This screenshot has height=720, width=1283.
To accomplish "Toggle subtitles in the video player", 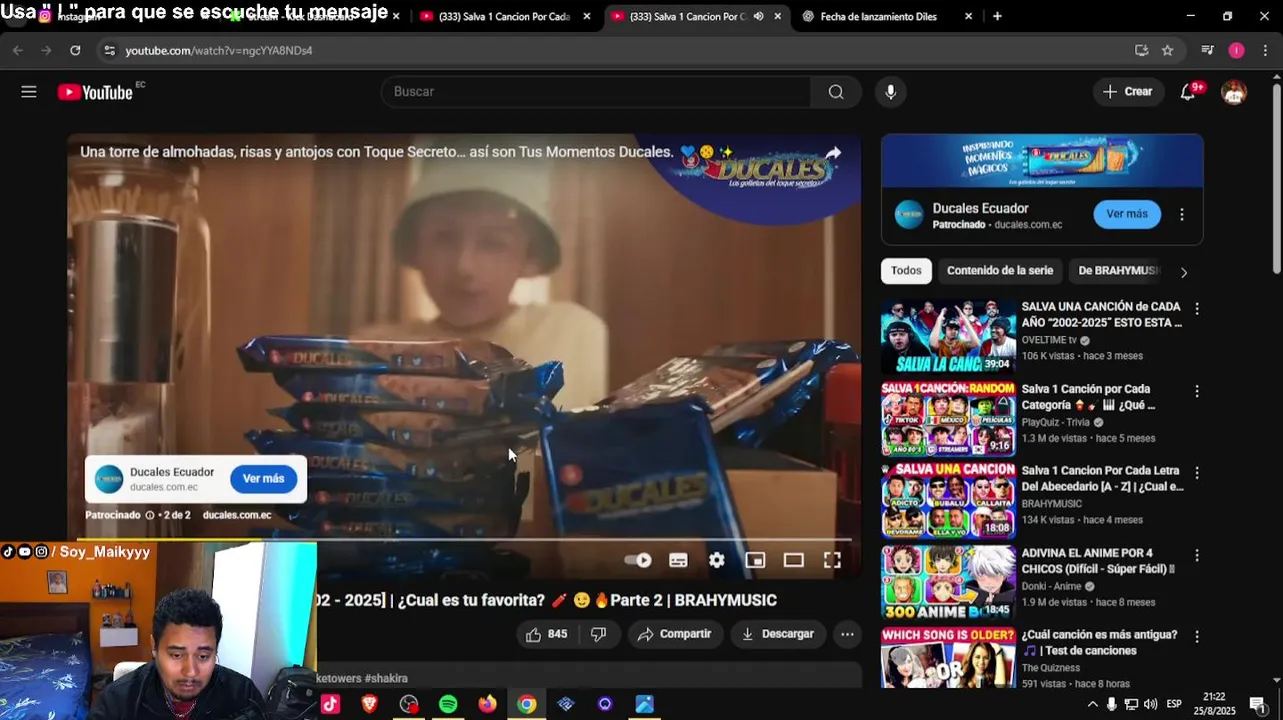I will click(678, 560).
